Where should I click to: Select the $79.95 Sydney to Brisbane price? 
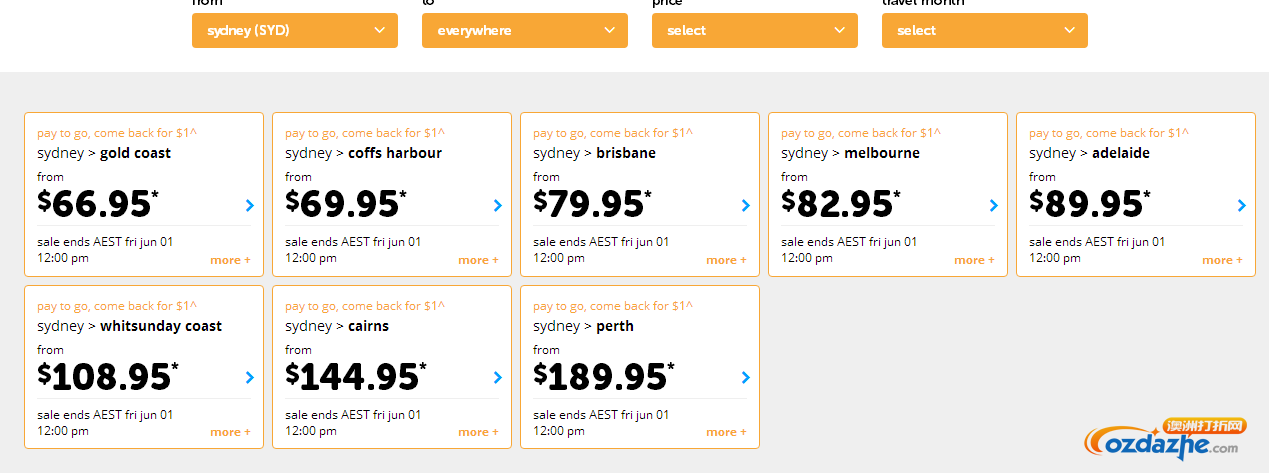[592, 203]
